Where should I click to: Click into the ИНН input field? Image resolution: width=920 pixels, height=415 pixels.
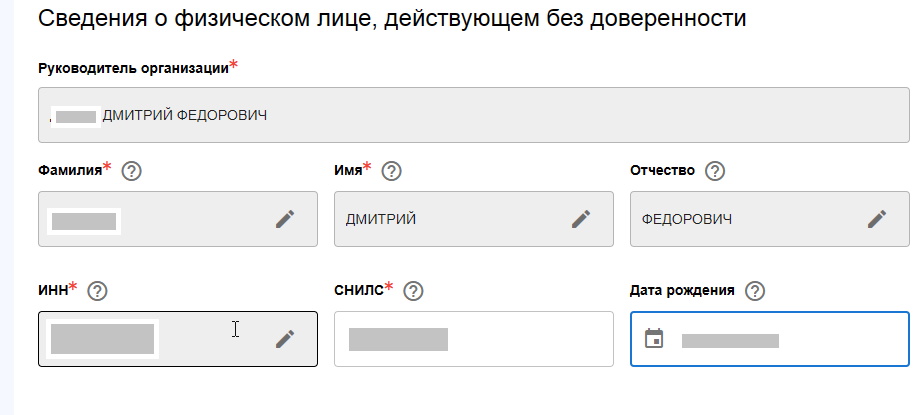point(178,339)
